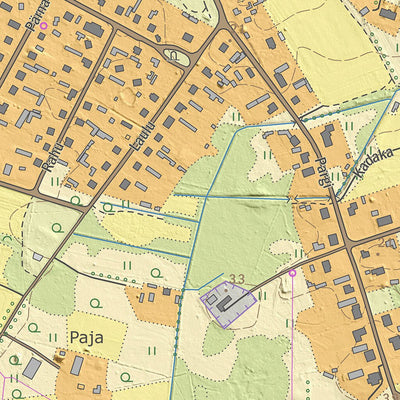
Task: Click the Laulu street label
Action: coord(138,136)
